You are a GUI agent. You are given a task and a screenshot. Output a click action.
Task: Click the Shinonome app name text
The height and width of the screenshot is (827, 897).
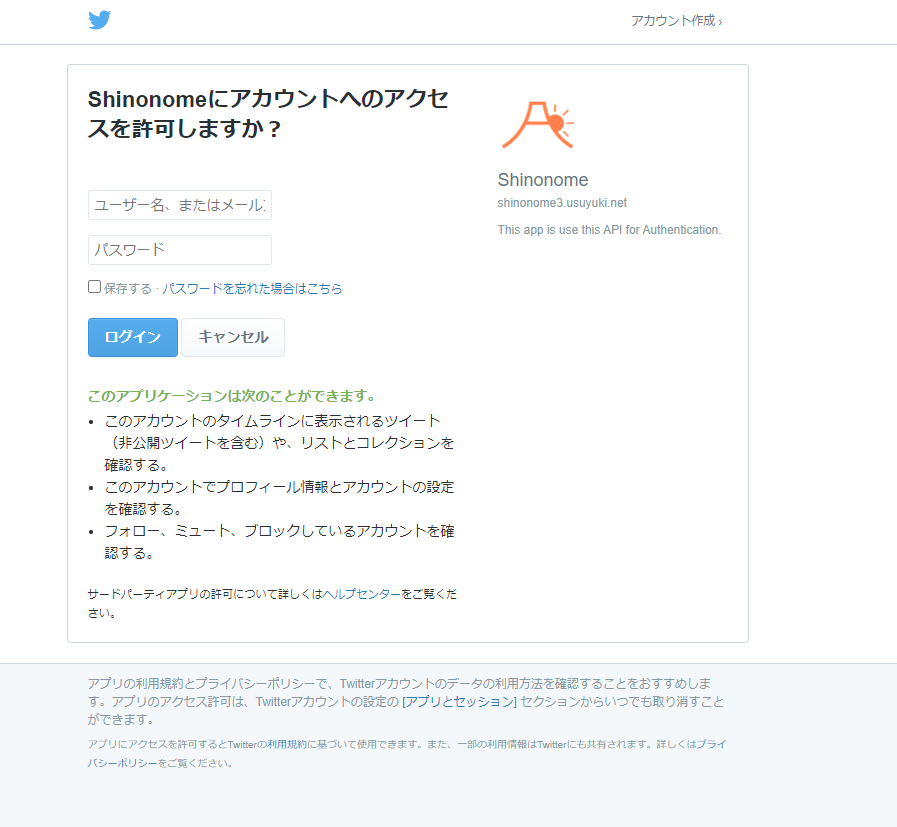tap(543, 180)
